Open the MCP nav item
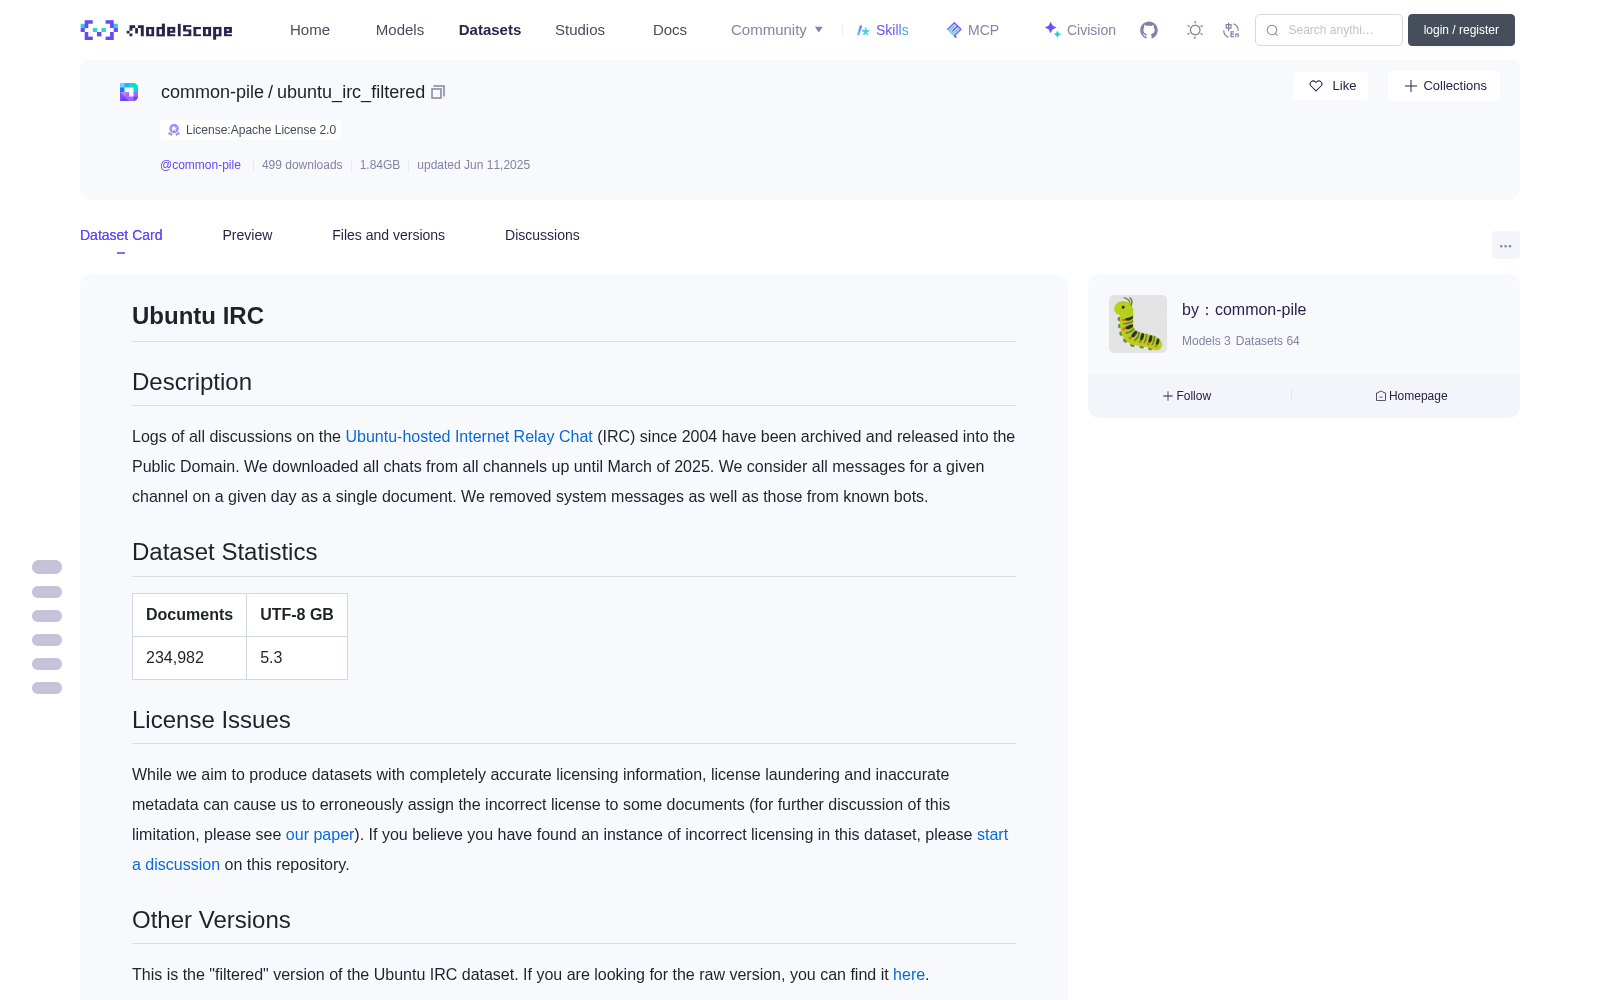The height and width of the screenshot is (1000, 1600). (973, 30)
